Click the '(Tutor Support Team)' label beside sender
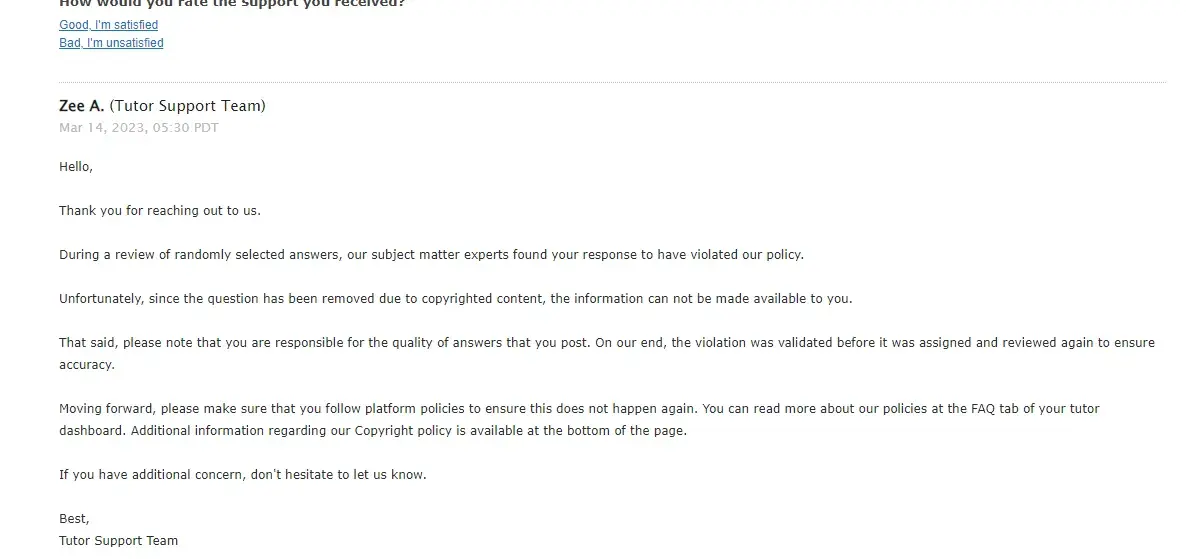 coord(188,106)
